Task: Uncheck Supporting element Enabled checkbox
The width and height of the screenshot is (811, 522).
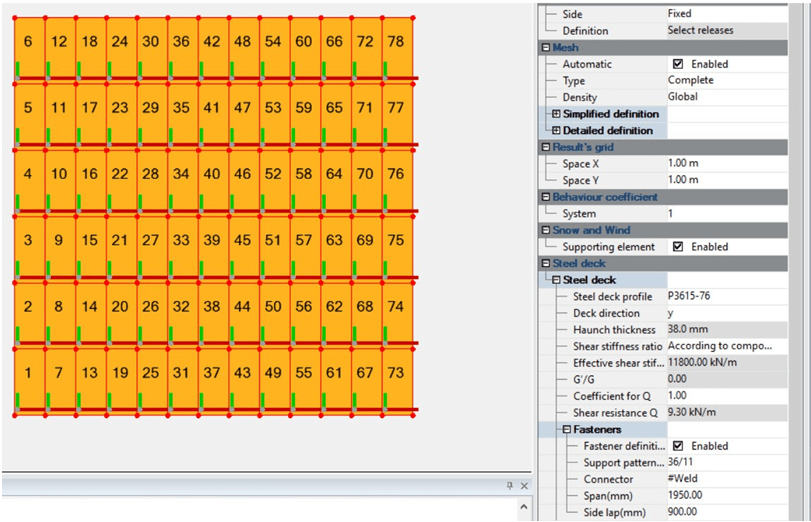Action: click(678, 247)
